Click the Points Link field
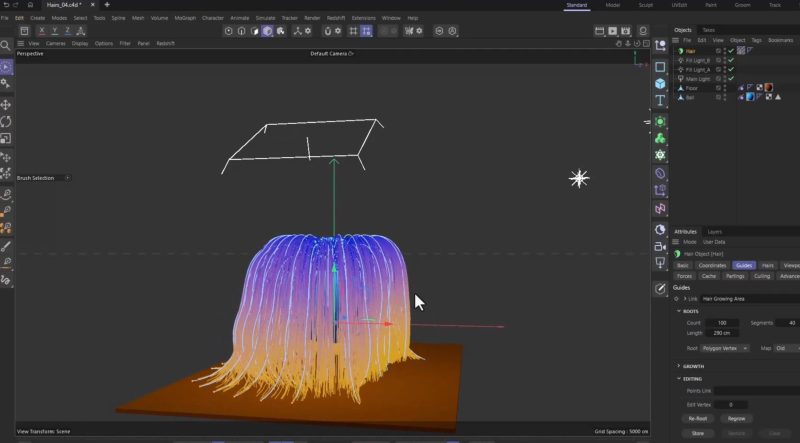 [757, 391]
